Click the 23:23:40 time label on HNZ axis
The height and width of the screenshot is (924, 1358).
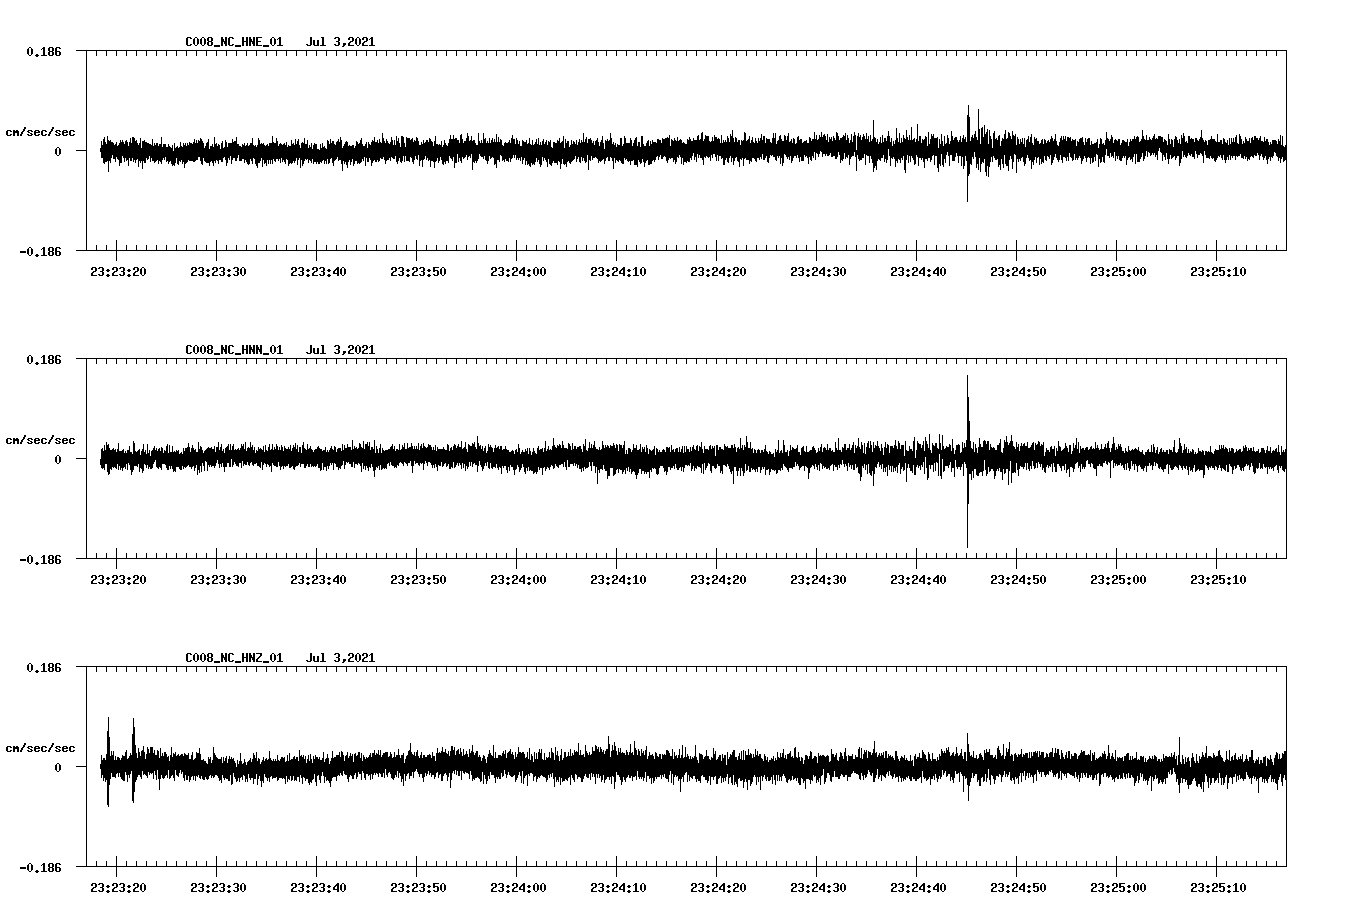tap(318, 887)
